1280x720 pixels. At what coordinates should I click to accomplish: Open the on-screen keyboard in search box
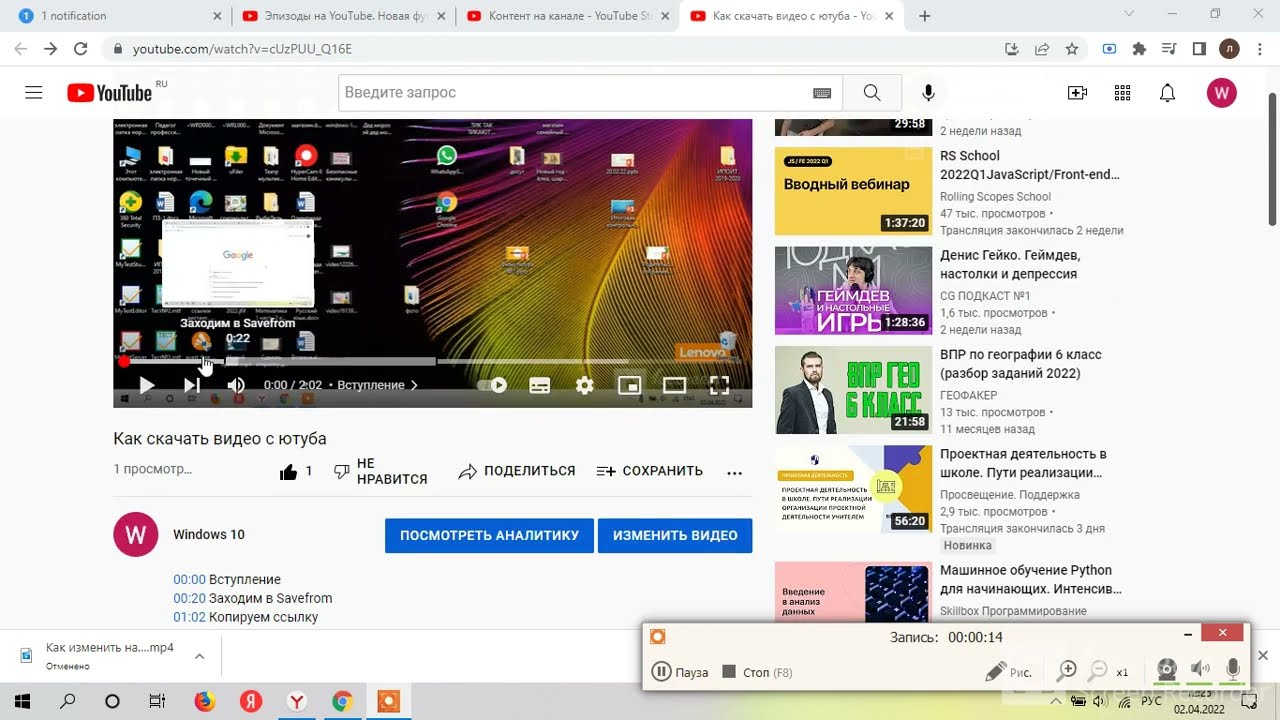click(822, 93)
